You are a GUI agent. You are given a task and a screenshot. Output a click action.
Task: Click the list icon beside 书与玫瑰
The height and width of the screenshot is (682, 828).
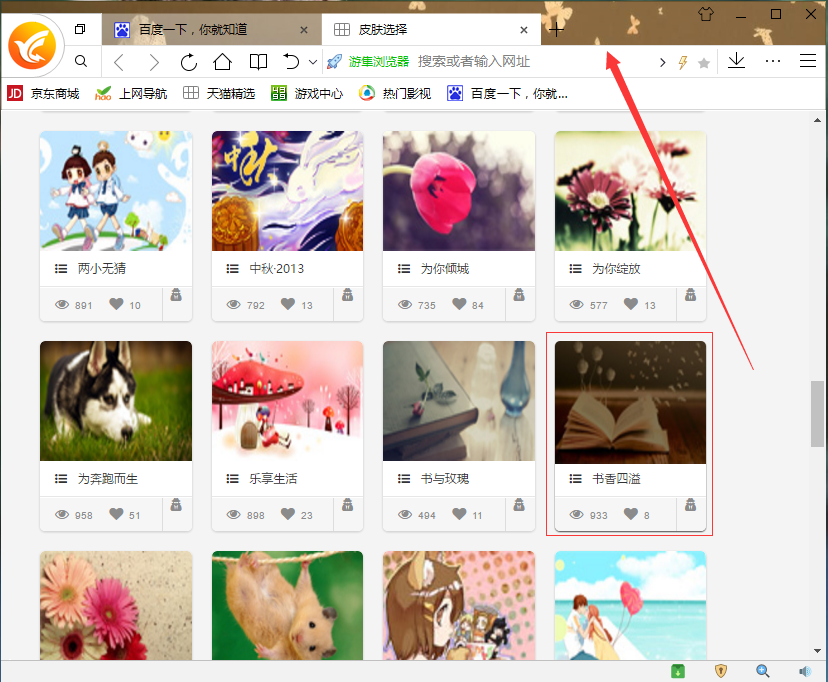(404, 479)
